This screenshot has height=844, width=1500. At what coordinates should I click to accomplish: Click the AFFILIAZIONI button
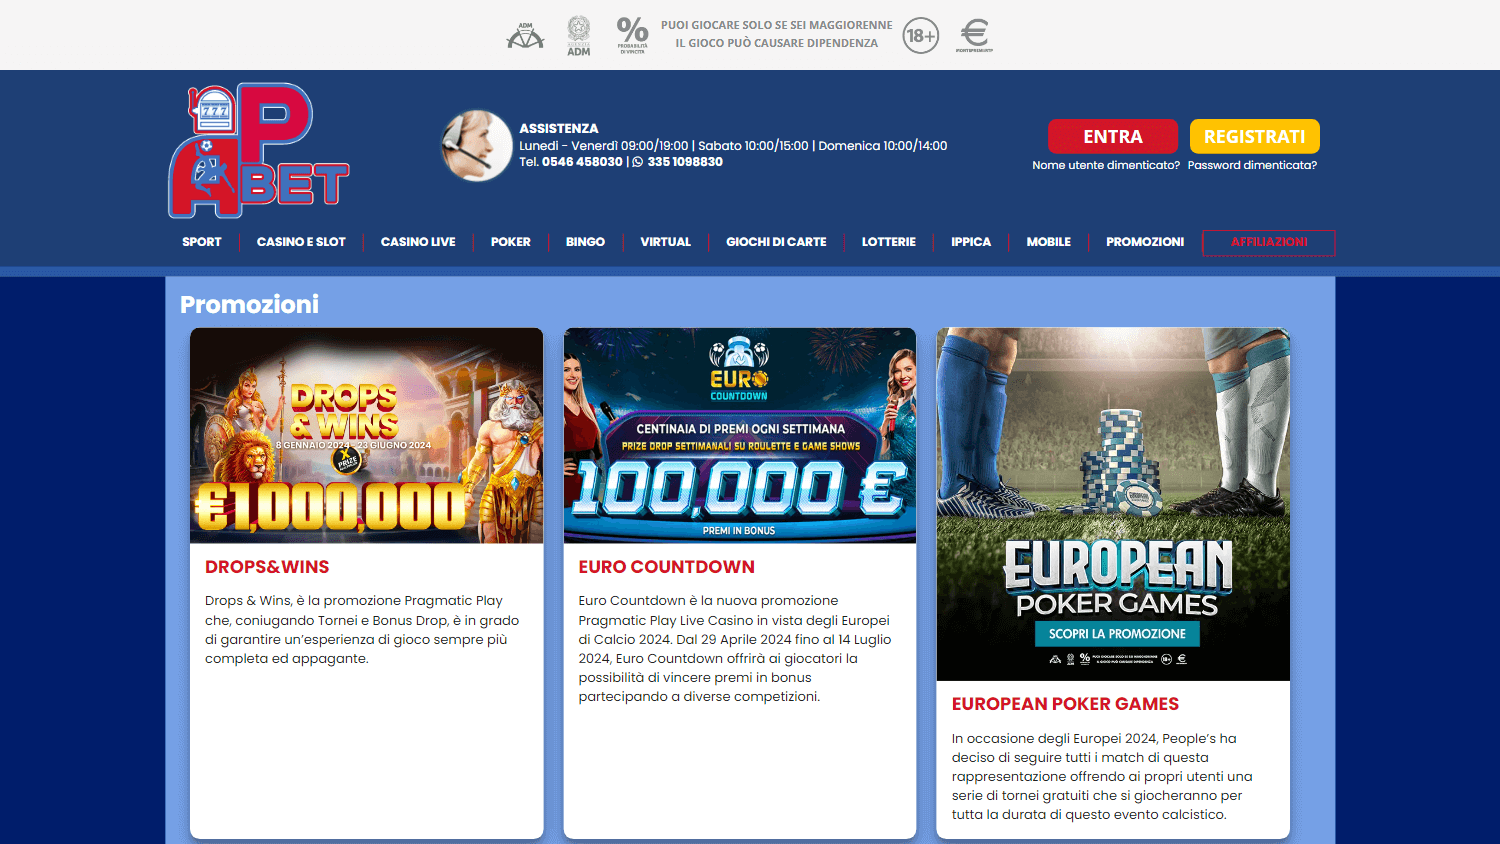coord(1269,243)
